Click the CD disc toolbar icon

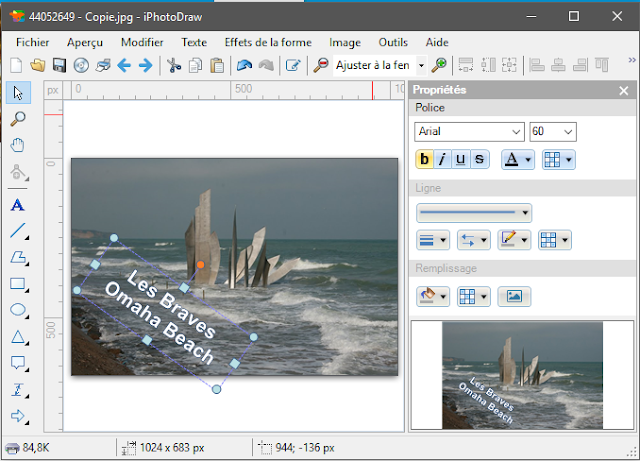tap(81, 65)
